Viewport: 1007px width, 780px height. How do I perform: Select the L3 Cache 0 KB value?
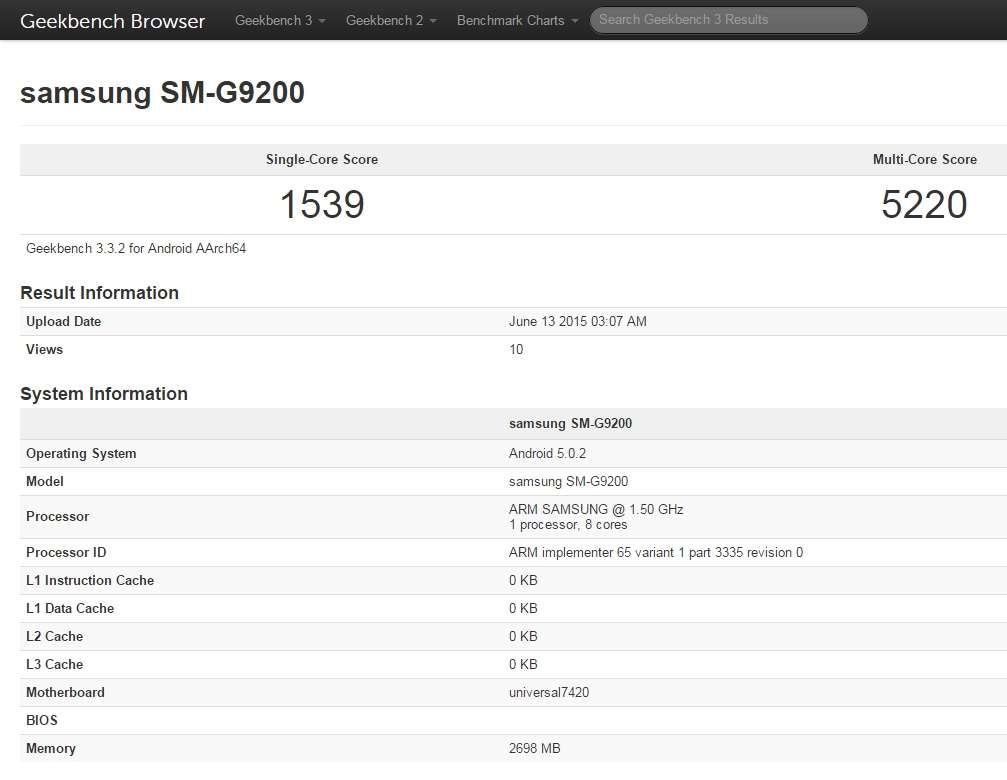(523, 664)
